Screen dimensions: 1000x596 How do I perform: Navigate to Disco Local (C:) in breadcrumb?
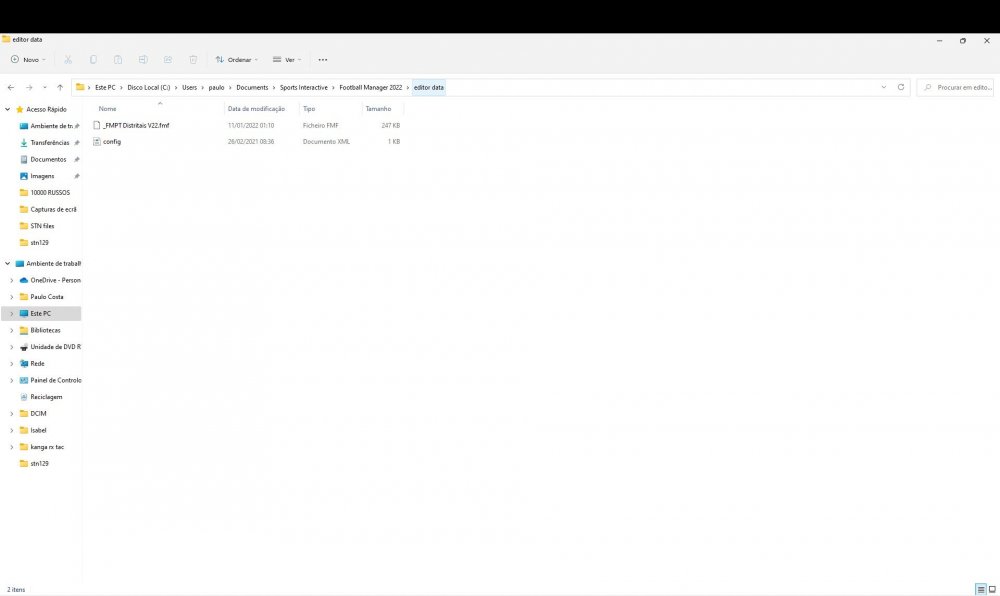(x=149, y=87)
